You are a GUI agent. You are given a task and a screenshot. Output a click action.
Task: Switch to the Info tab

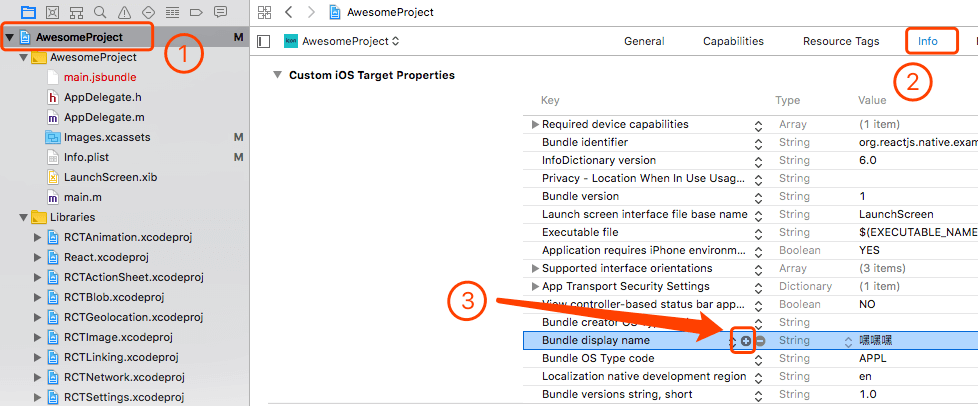(x=927, y=41)
